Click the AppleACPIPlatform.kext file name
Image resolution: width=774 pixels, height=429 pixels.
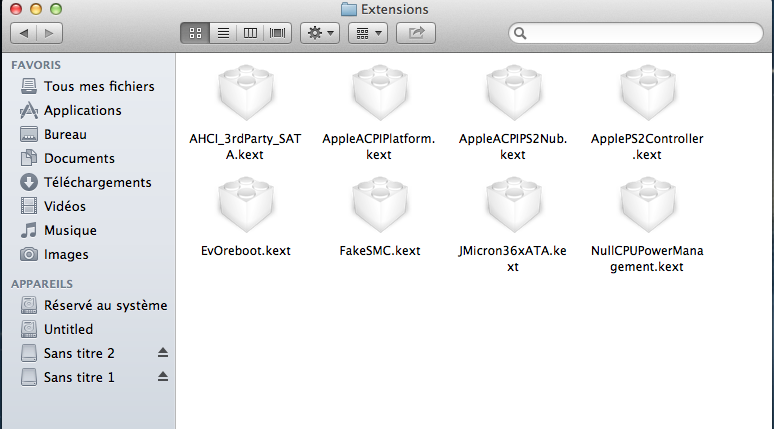tap(379, 147)
